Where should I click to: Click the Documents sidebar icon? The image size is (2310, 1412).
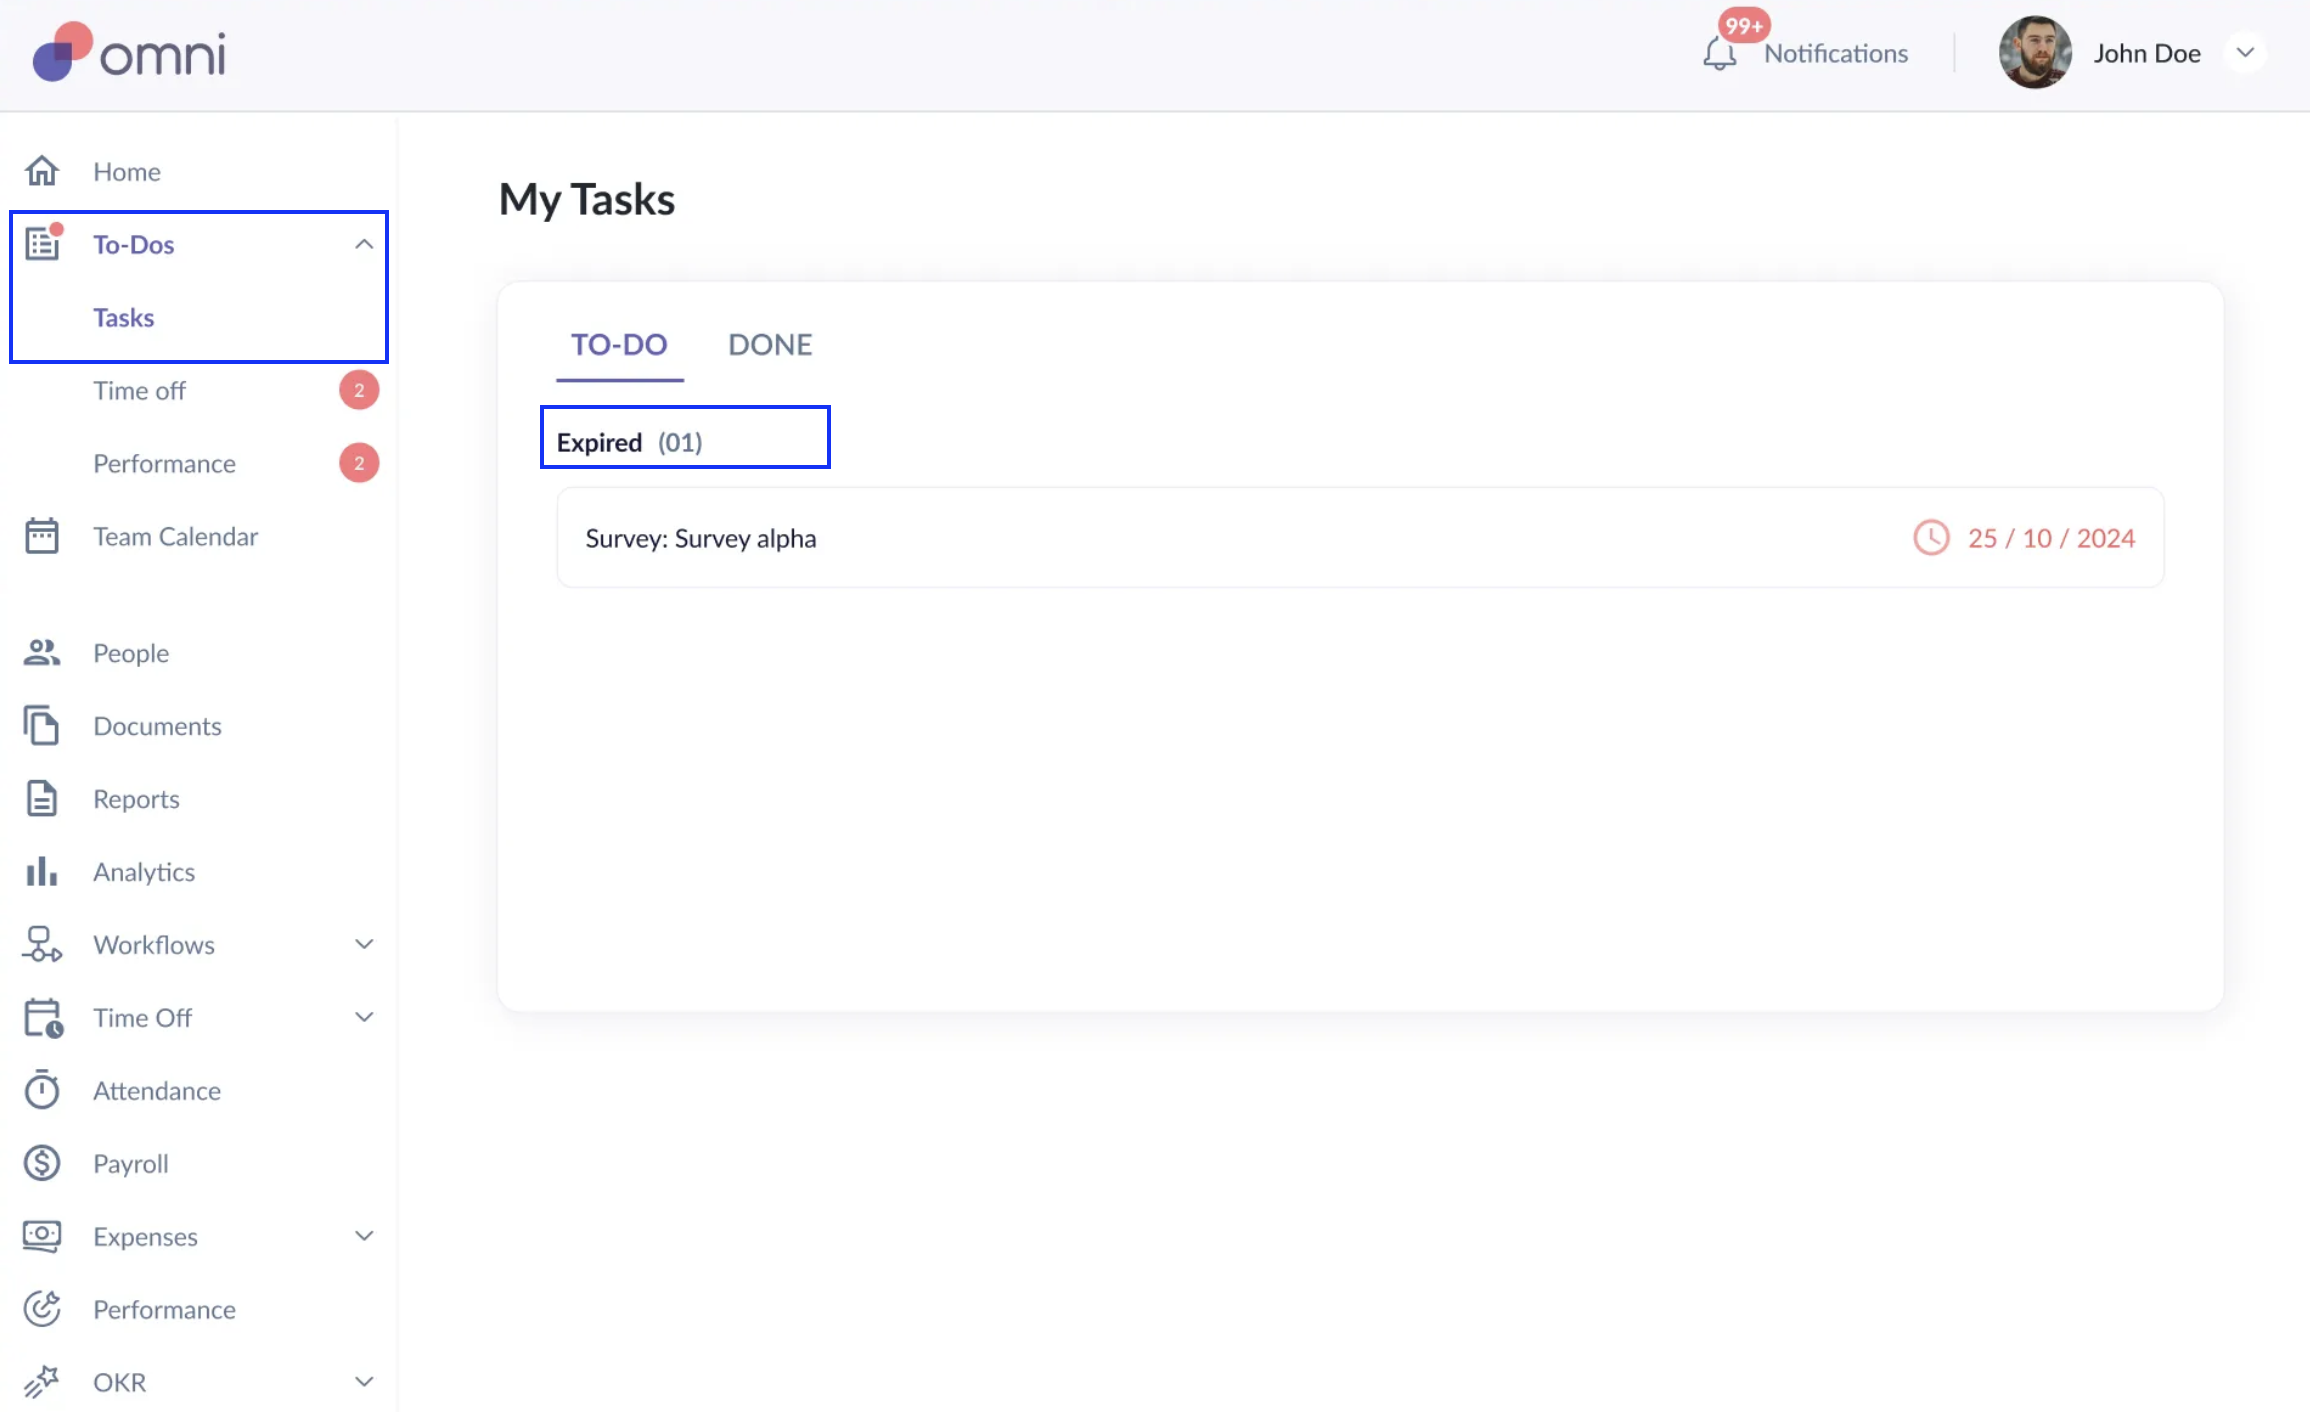pos(42,726)
